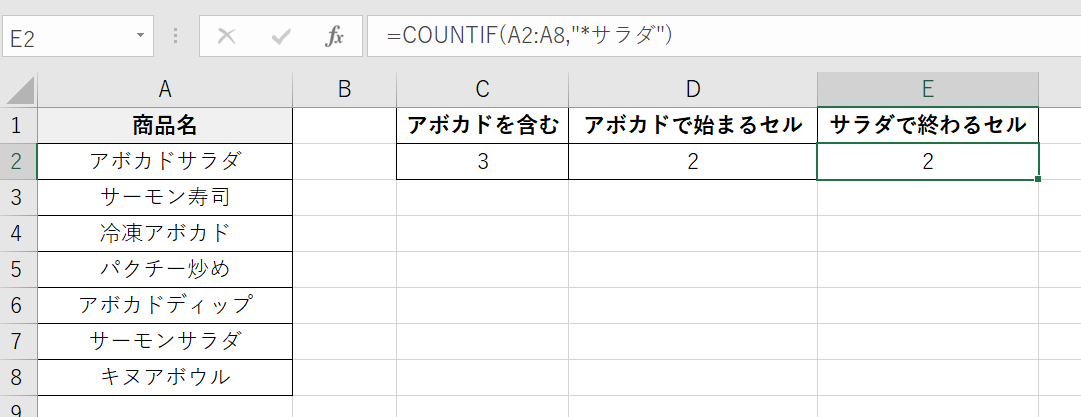The width and height of the screenshot is (1081, 417).
Task: Select row 5 header
Action: (x=19, y=269)
